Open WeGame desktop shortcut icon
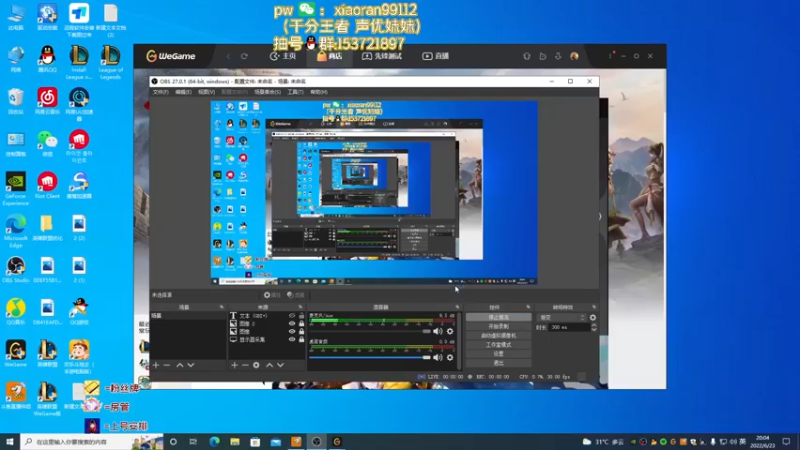800x450 pixels. [x=16, y=354]
